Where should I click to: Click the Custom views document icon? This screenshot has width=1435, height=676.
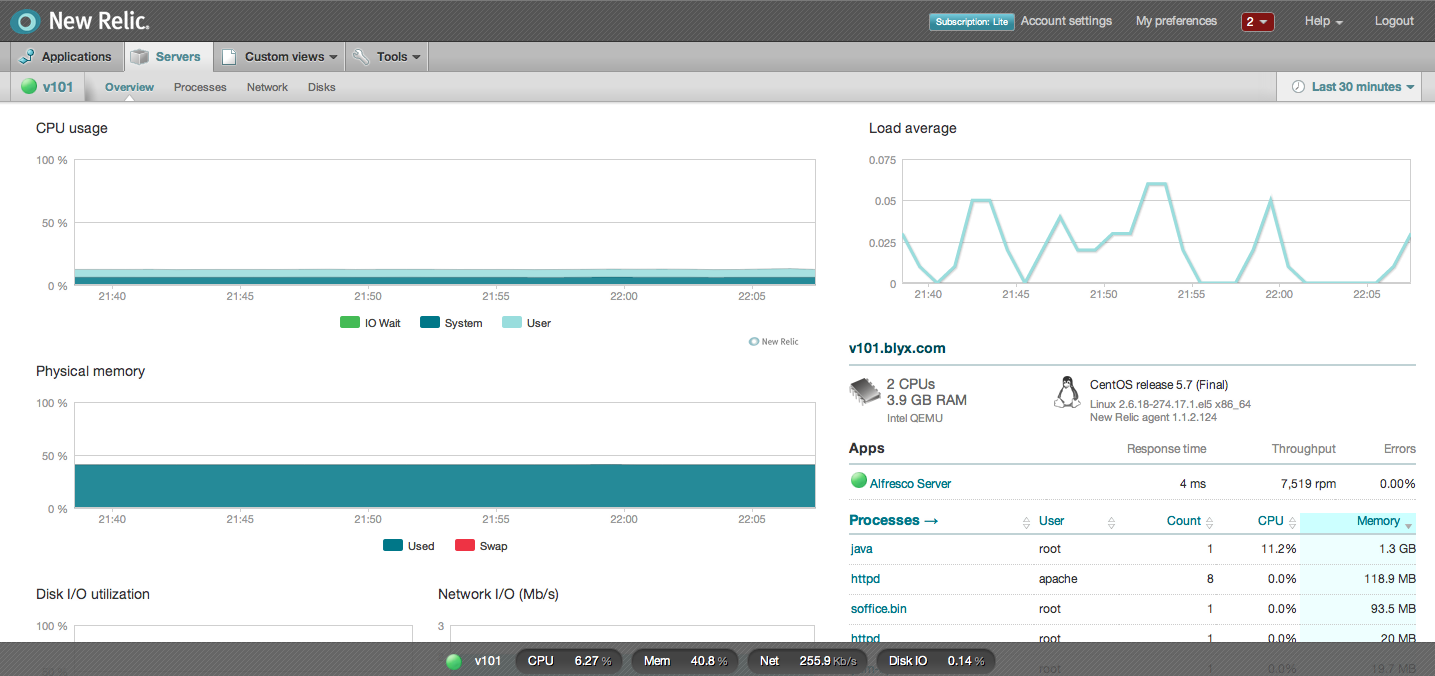click(229, 57)
